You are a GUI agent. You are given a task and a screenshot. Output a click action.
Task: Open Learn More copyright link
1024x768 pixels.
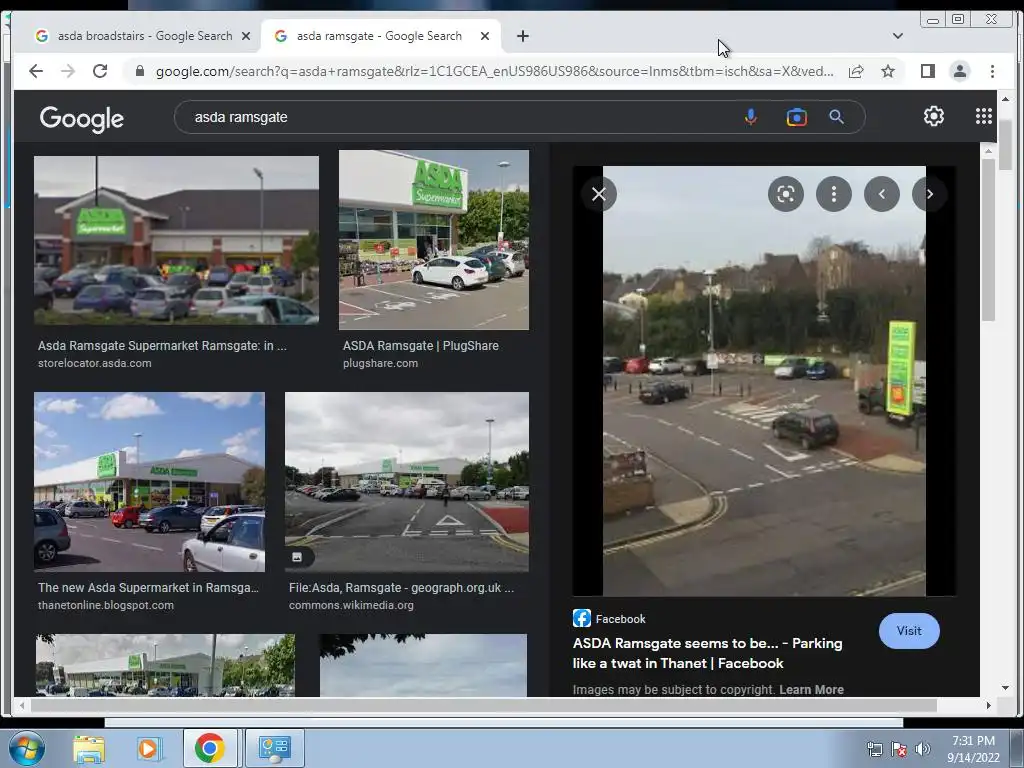[x=811, y=690]
